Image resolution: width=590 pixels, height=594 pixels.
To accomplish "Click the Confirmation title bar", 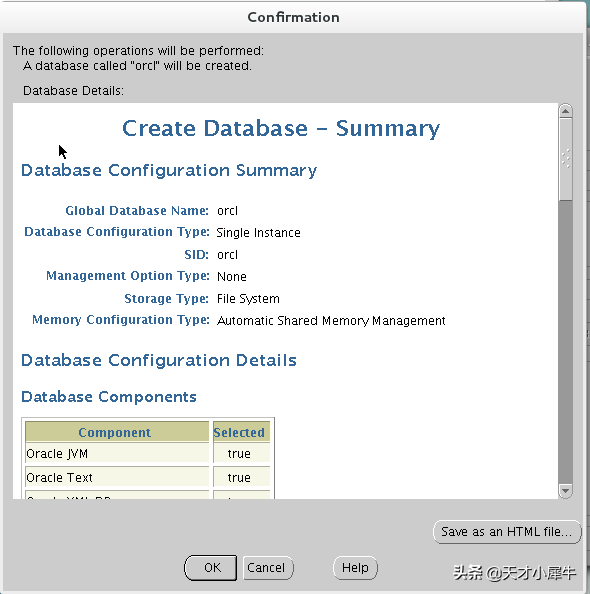I will [x=293, y=17].
